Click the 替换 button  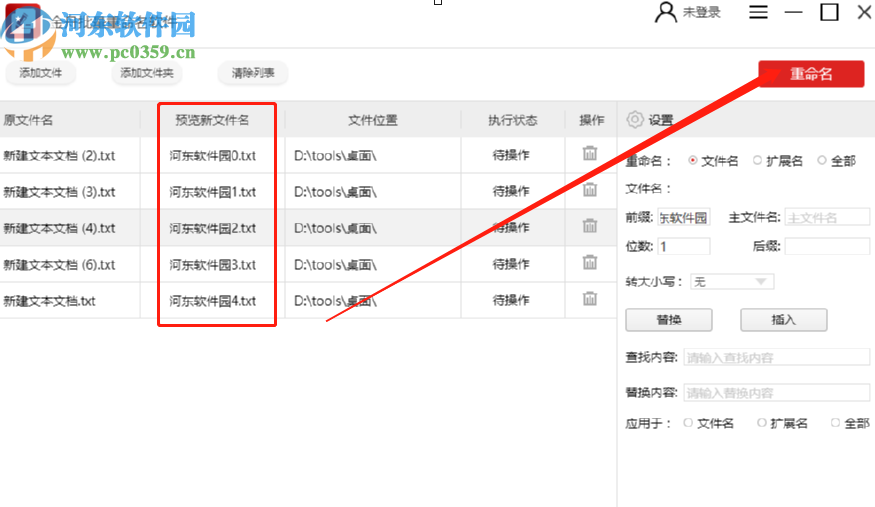(669, 320)
